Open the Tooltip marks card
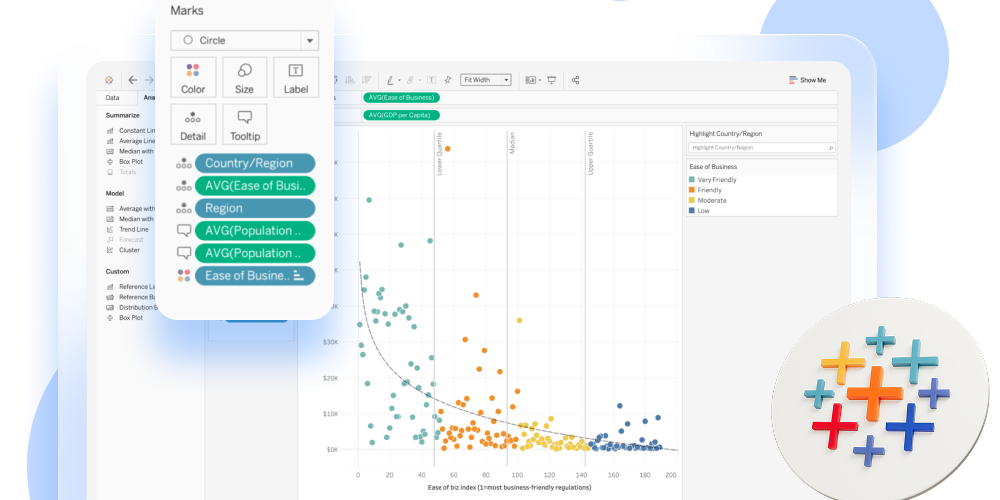This screenshot has height=500, width=1000. point(244,124)
